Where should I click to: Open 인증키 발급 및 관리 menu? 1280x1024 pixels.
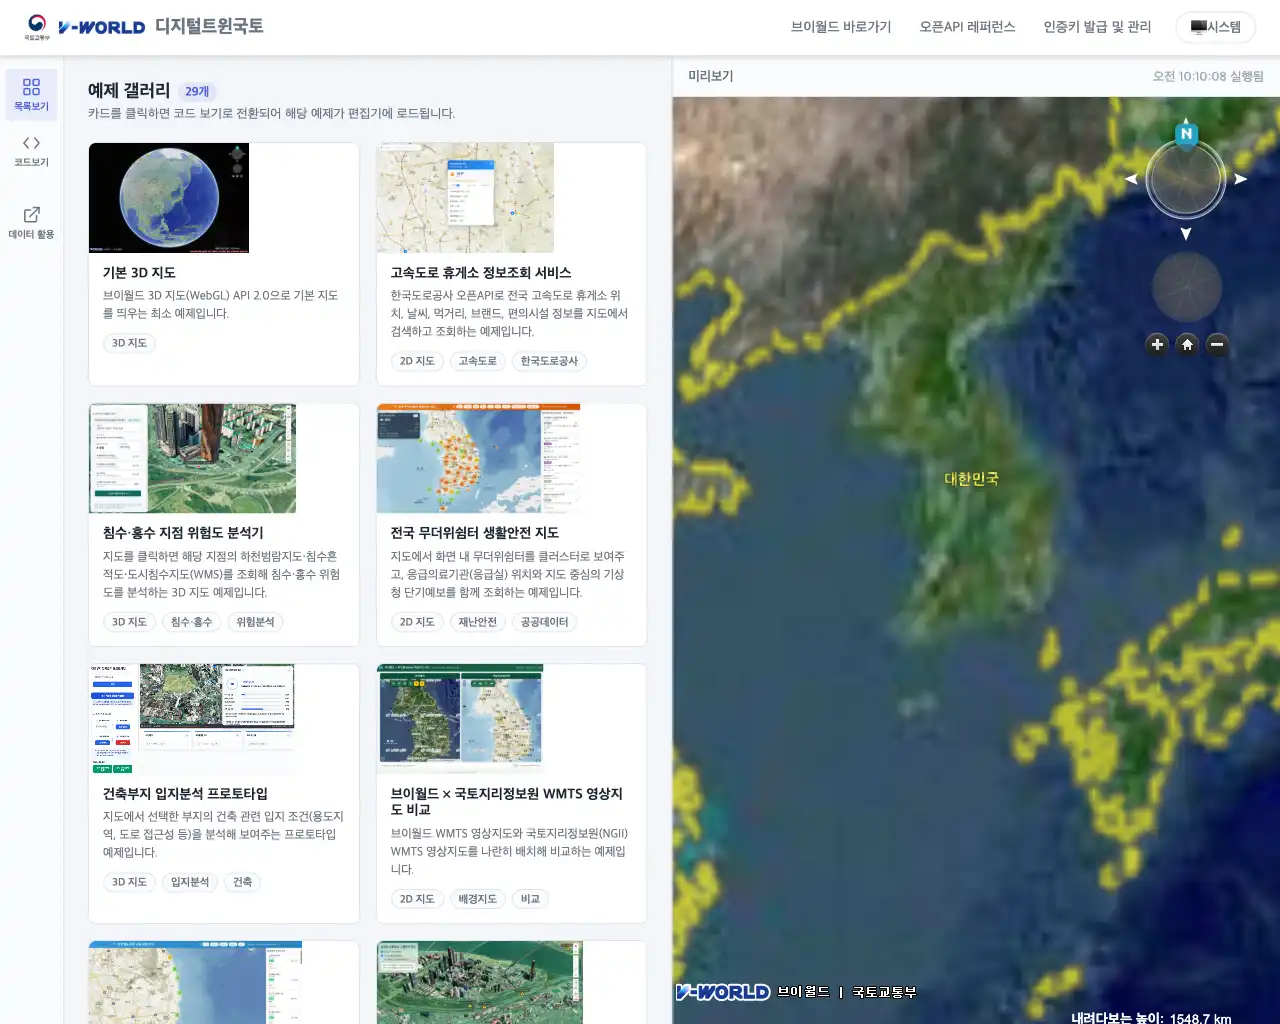click(x=1097, y=27)
